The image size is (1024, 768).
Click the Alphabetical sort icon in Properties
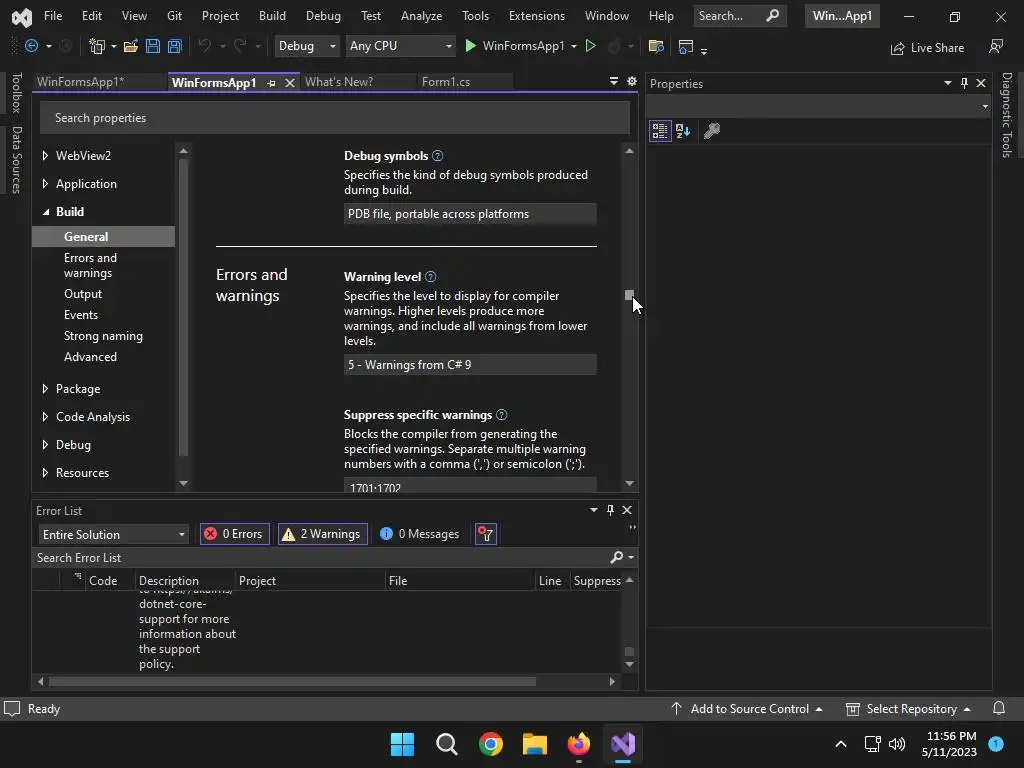coord(683,131)
